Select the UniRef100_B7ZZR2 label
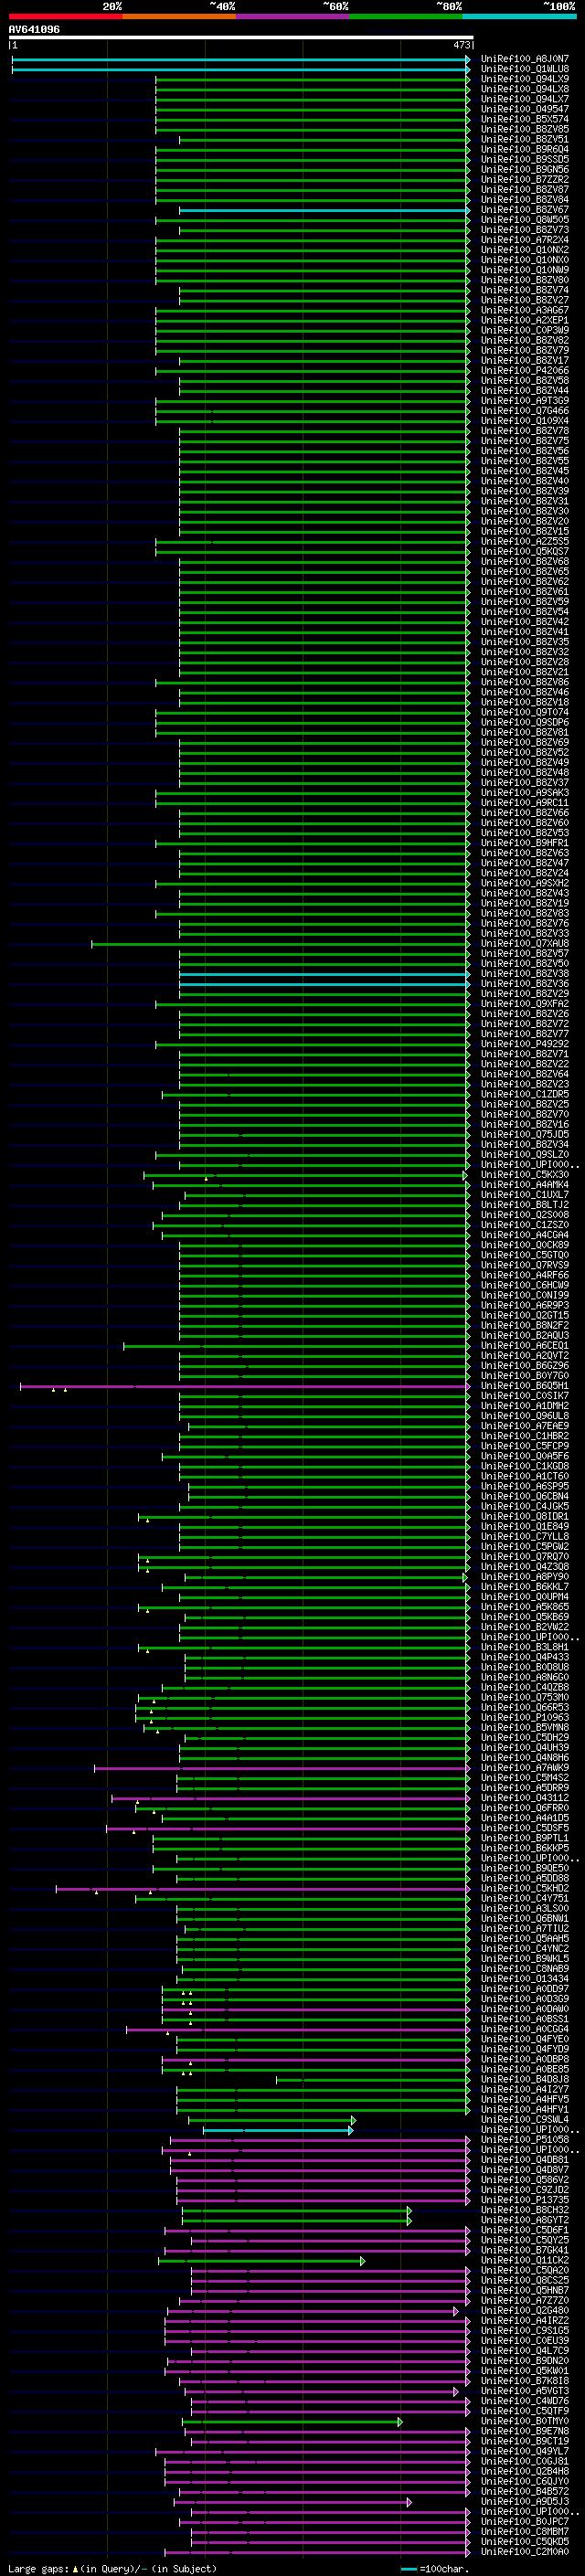This screenshot has height=2576, width=585. [x=525, y=180]
